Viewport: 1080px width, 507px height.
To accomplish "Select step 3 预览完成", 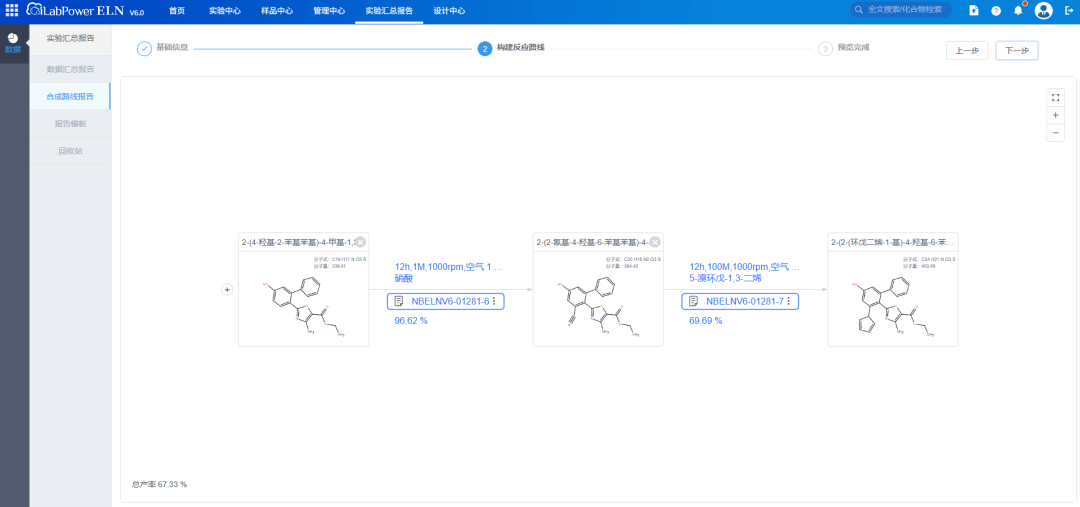I will (x=844, y=48).
